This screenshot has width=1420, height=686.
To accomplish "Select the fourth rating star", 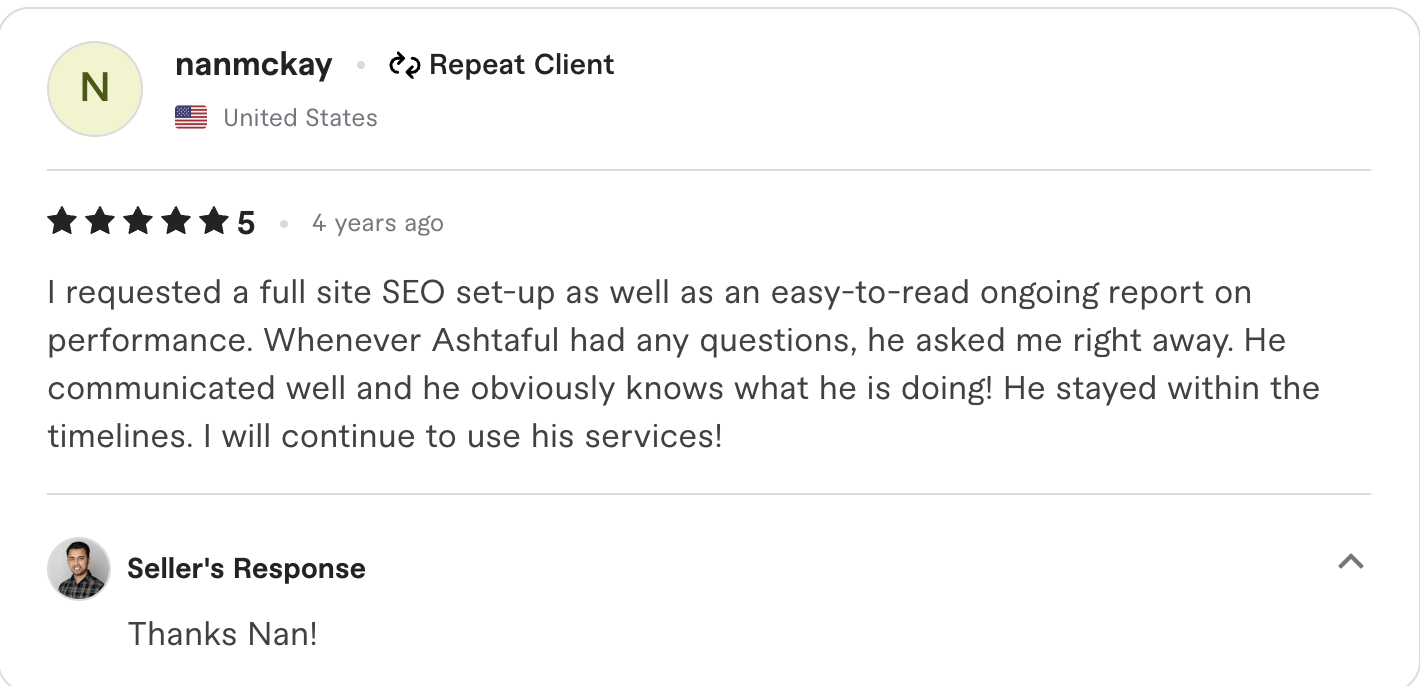I will coord(176,221).
